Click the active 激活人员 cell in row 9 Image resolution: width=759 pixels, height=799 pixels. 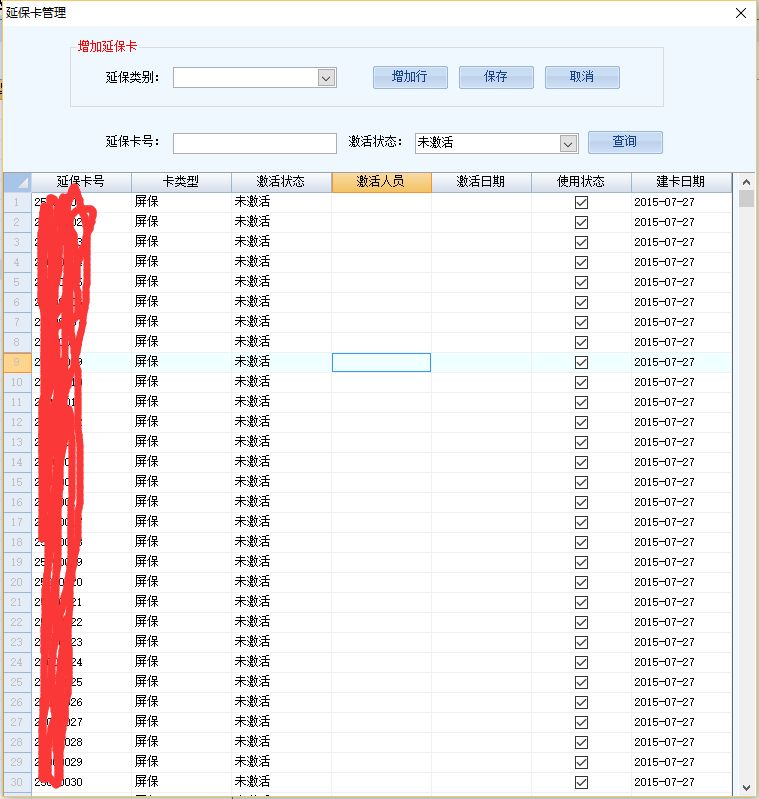(382, 362)
